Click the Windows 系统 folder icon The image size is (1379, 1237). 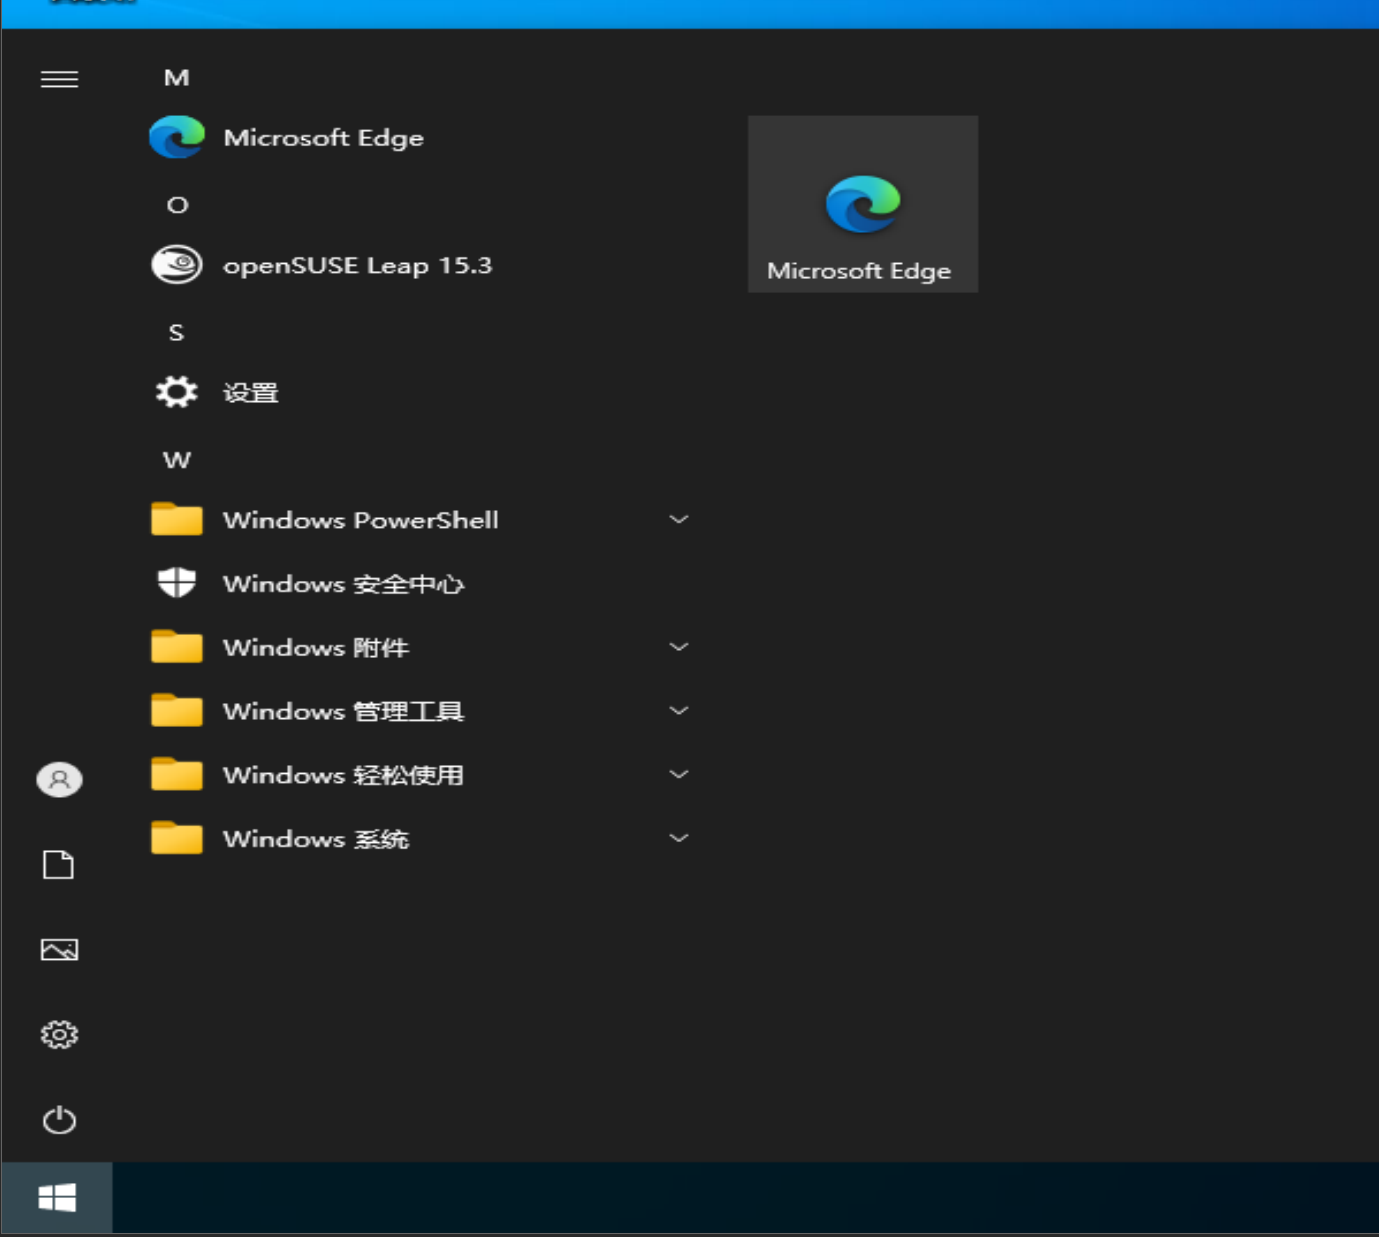tap(177, 838)
